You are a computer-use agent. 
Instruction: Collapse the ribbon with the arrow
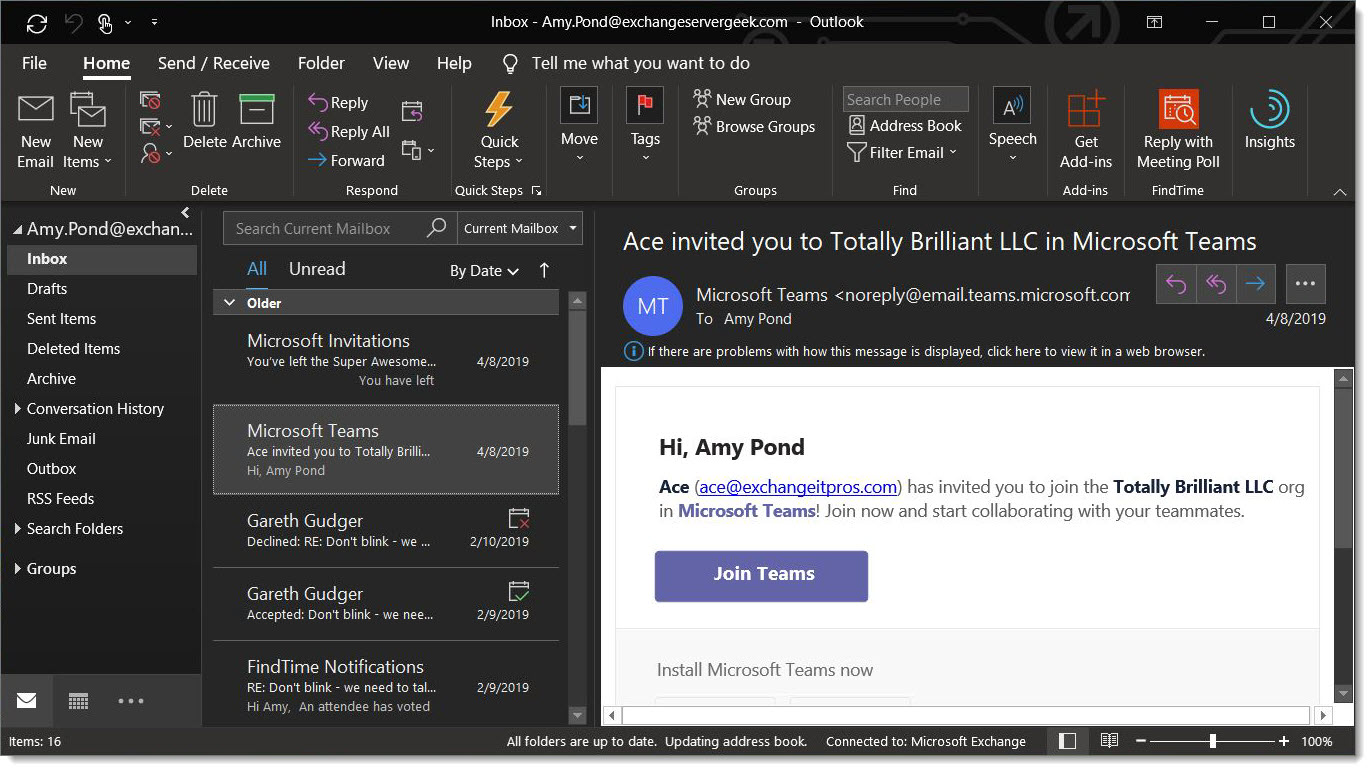click(x=1340, y=191)
